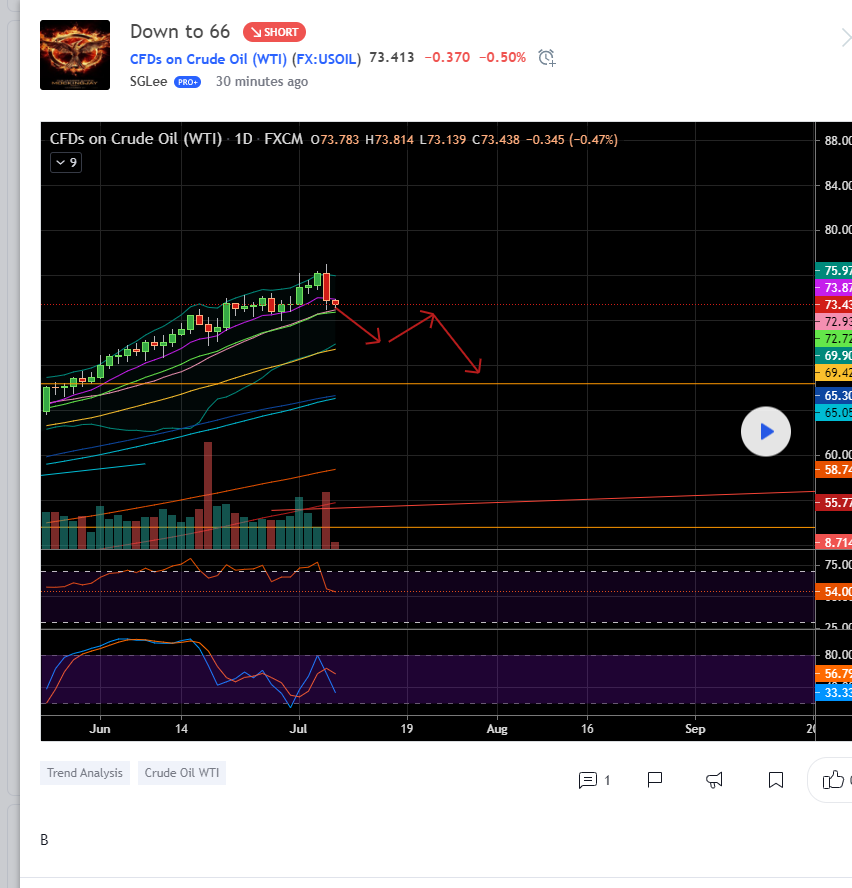Click the teal 75.97 price label
The height and width of the screenshot is (888, 852).
point(836,271)
